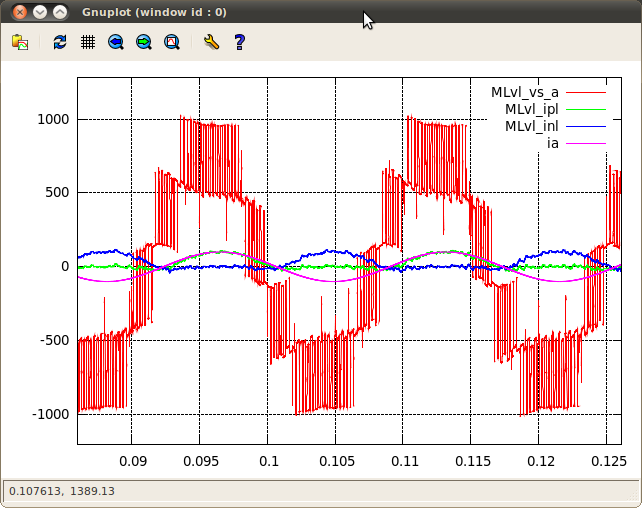The width and height of the screenshot is (642, 508).
Task: Open configuration with the wrench icon
Action: (210, 42)
